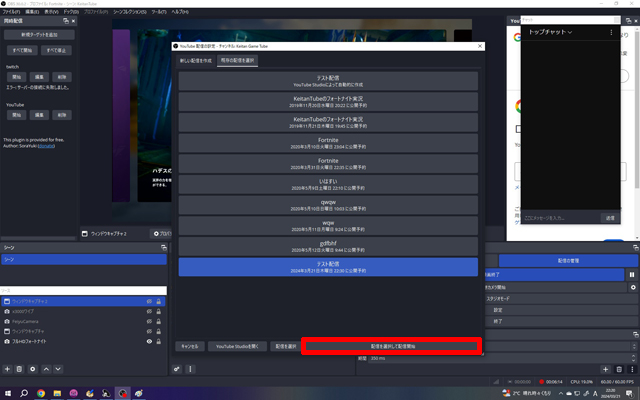Image resolution: width=640 pixels, height=400 pixels.
Task: Select テスト配信 scheduled 2024年3月21日
Action: pos(328,267)
